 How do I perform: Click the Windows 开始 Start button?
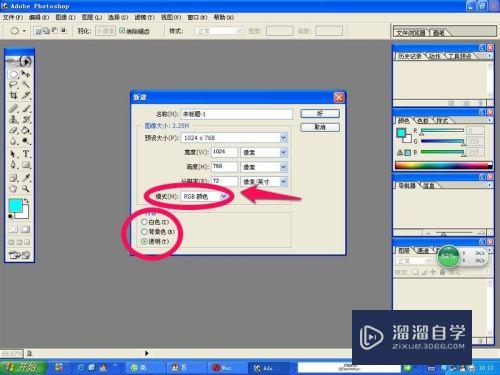(x=23, y=367)
